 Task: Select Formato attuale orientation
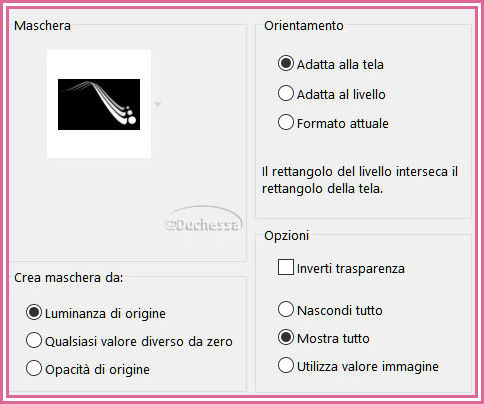tap(286, 122)
